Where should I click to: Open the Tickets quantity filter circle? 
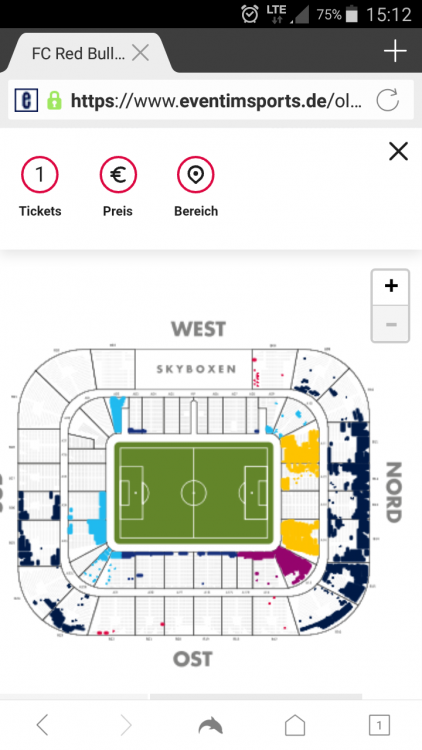coord(40,175)
